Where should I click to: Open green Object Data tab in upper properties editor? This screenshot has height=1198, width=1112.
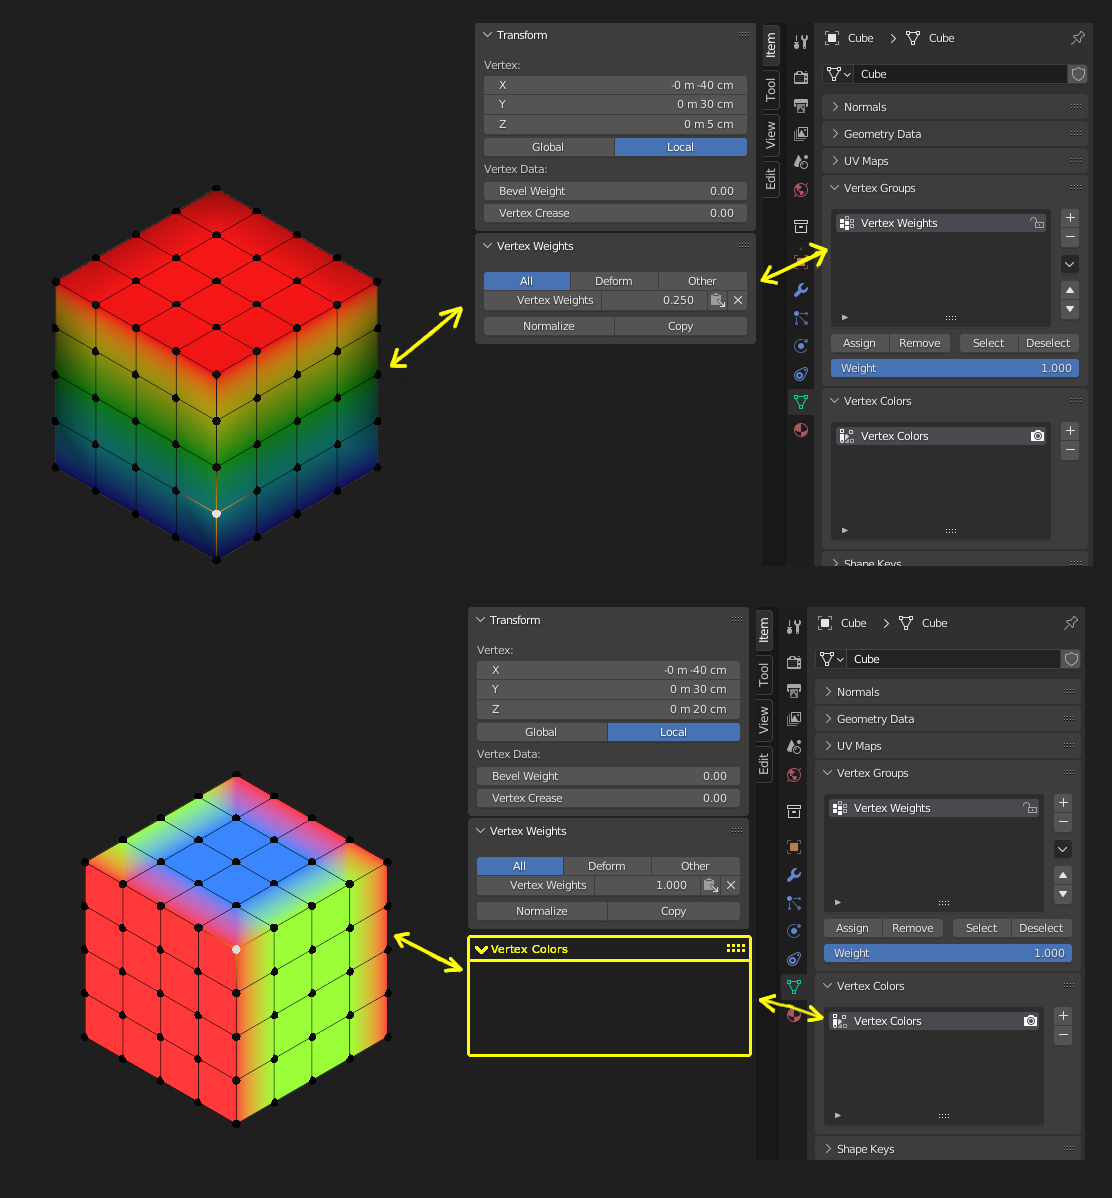(800, 402)
